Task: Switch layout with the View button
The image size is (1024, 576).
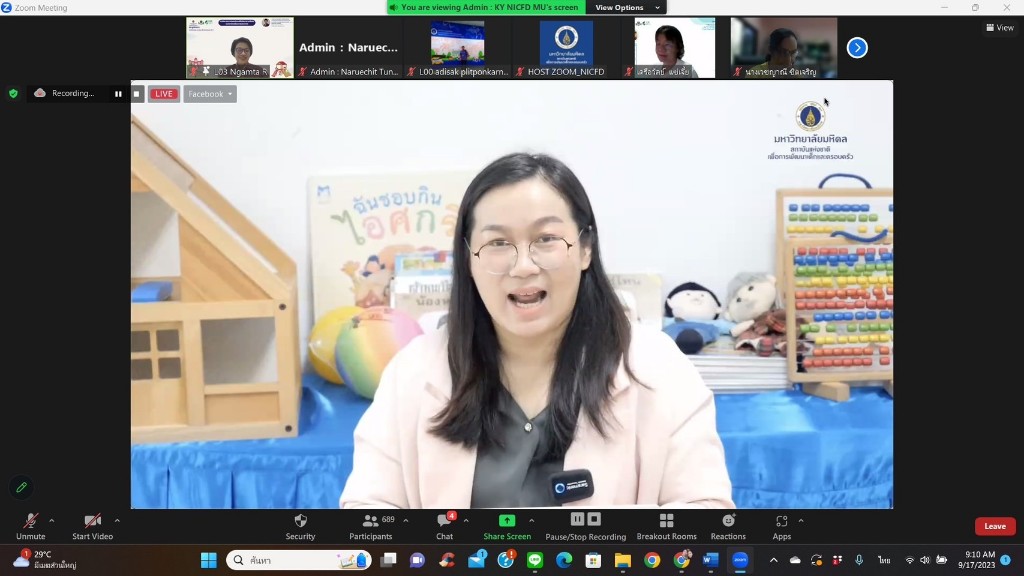Action: 1000,27
